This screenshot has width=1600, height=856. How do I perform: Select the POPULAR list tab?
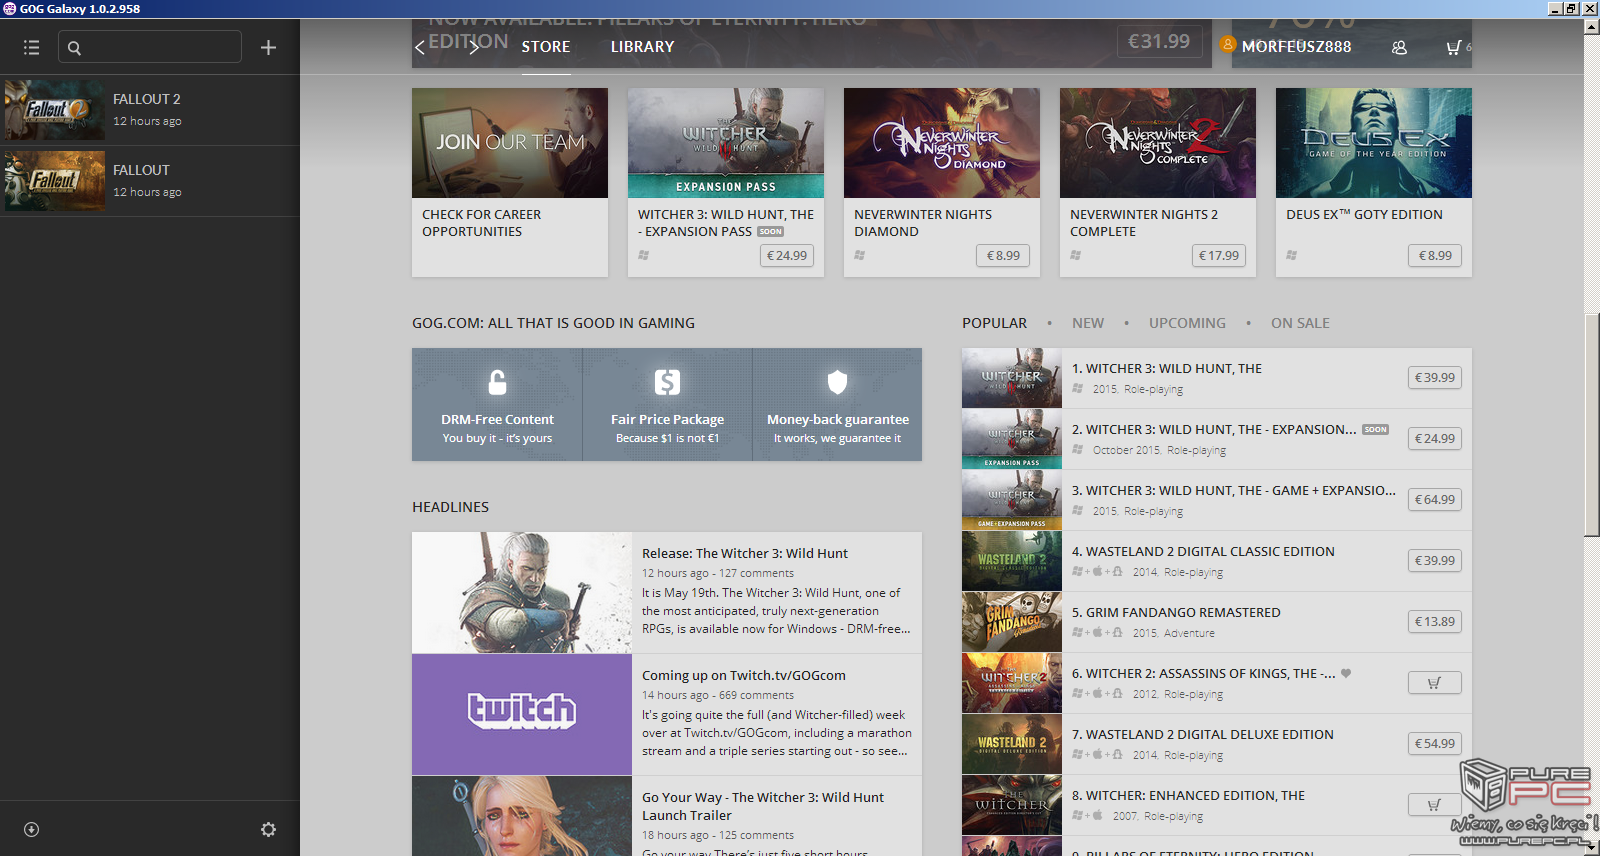pos(994,323)
